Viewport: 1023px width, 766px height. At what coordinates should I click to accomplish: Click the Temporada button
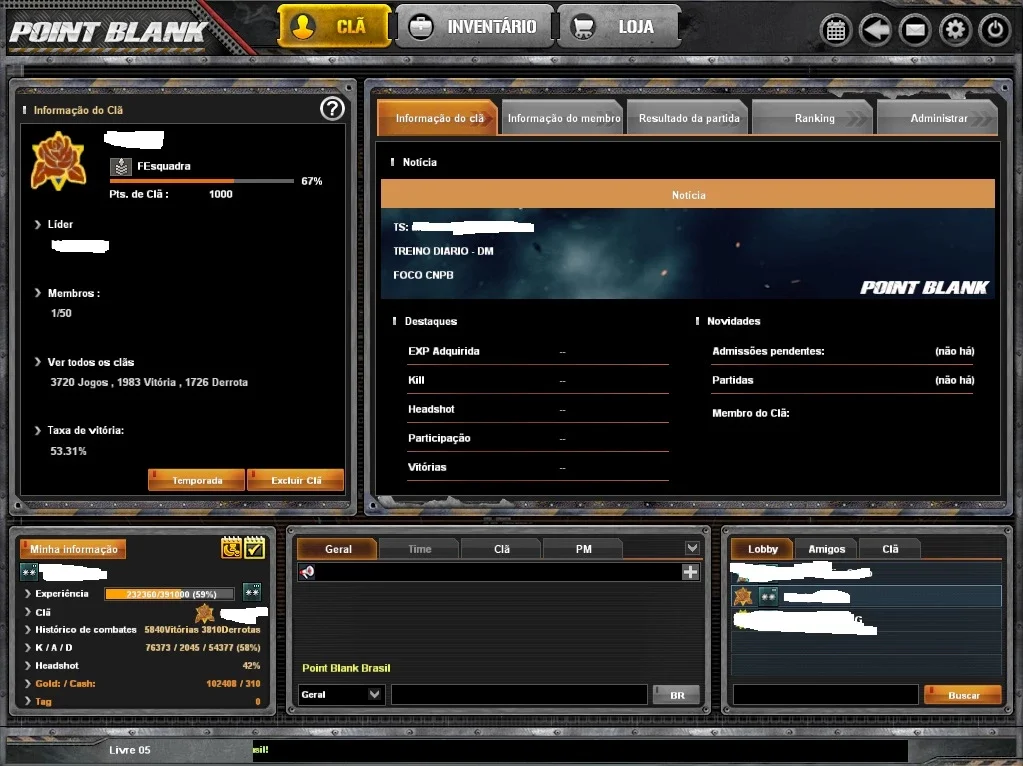(196, 480)
